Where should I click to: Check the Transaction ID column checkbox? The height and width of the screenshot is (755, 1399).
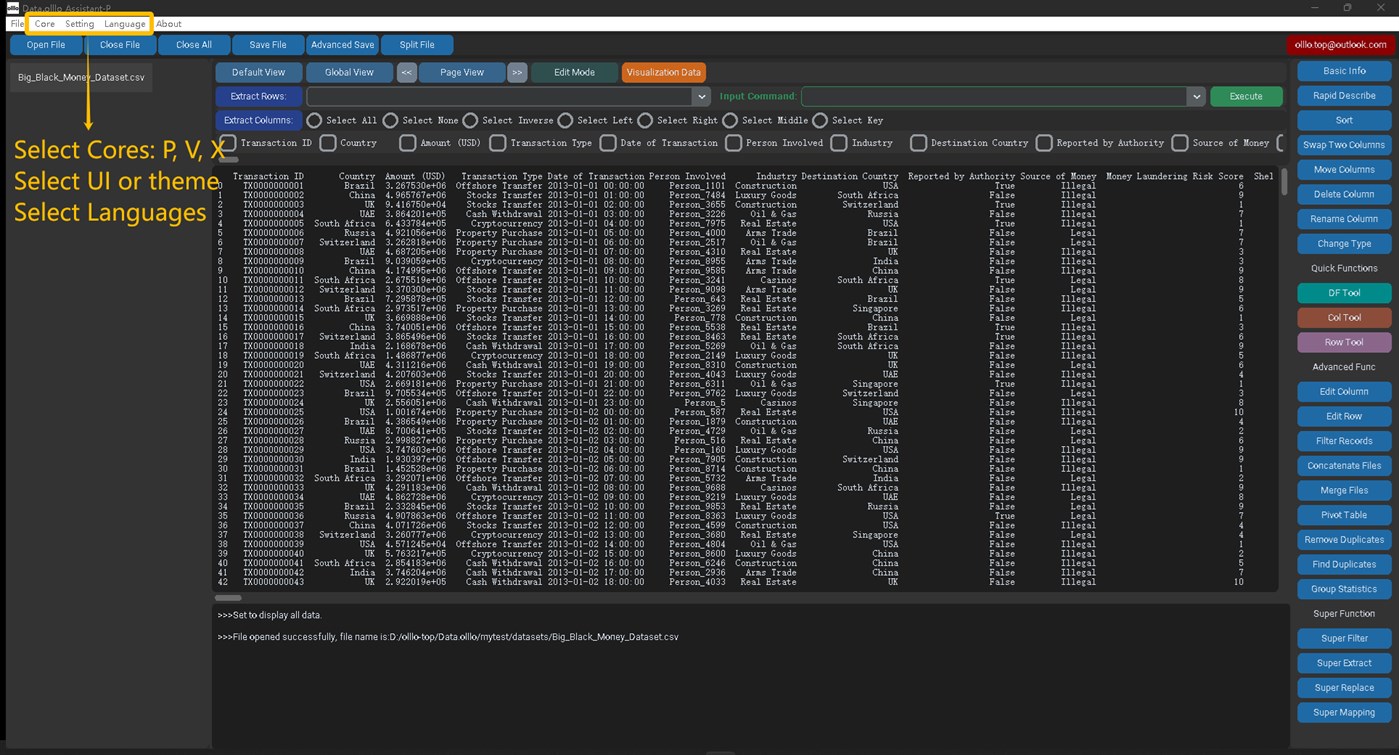click(x=228, y=143)
